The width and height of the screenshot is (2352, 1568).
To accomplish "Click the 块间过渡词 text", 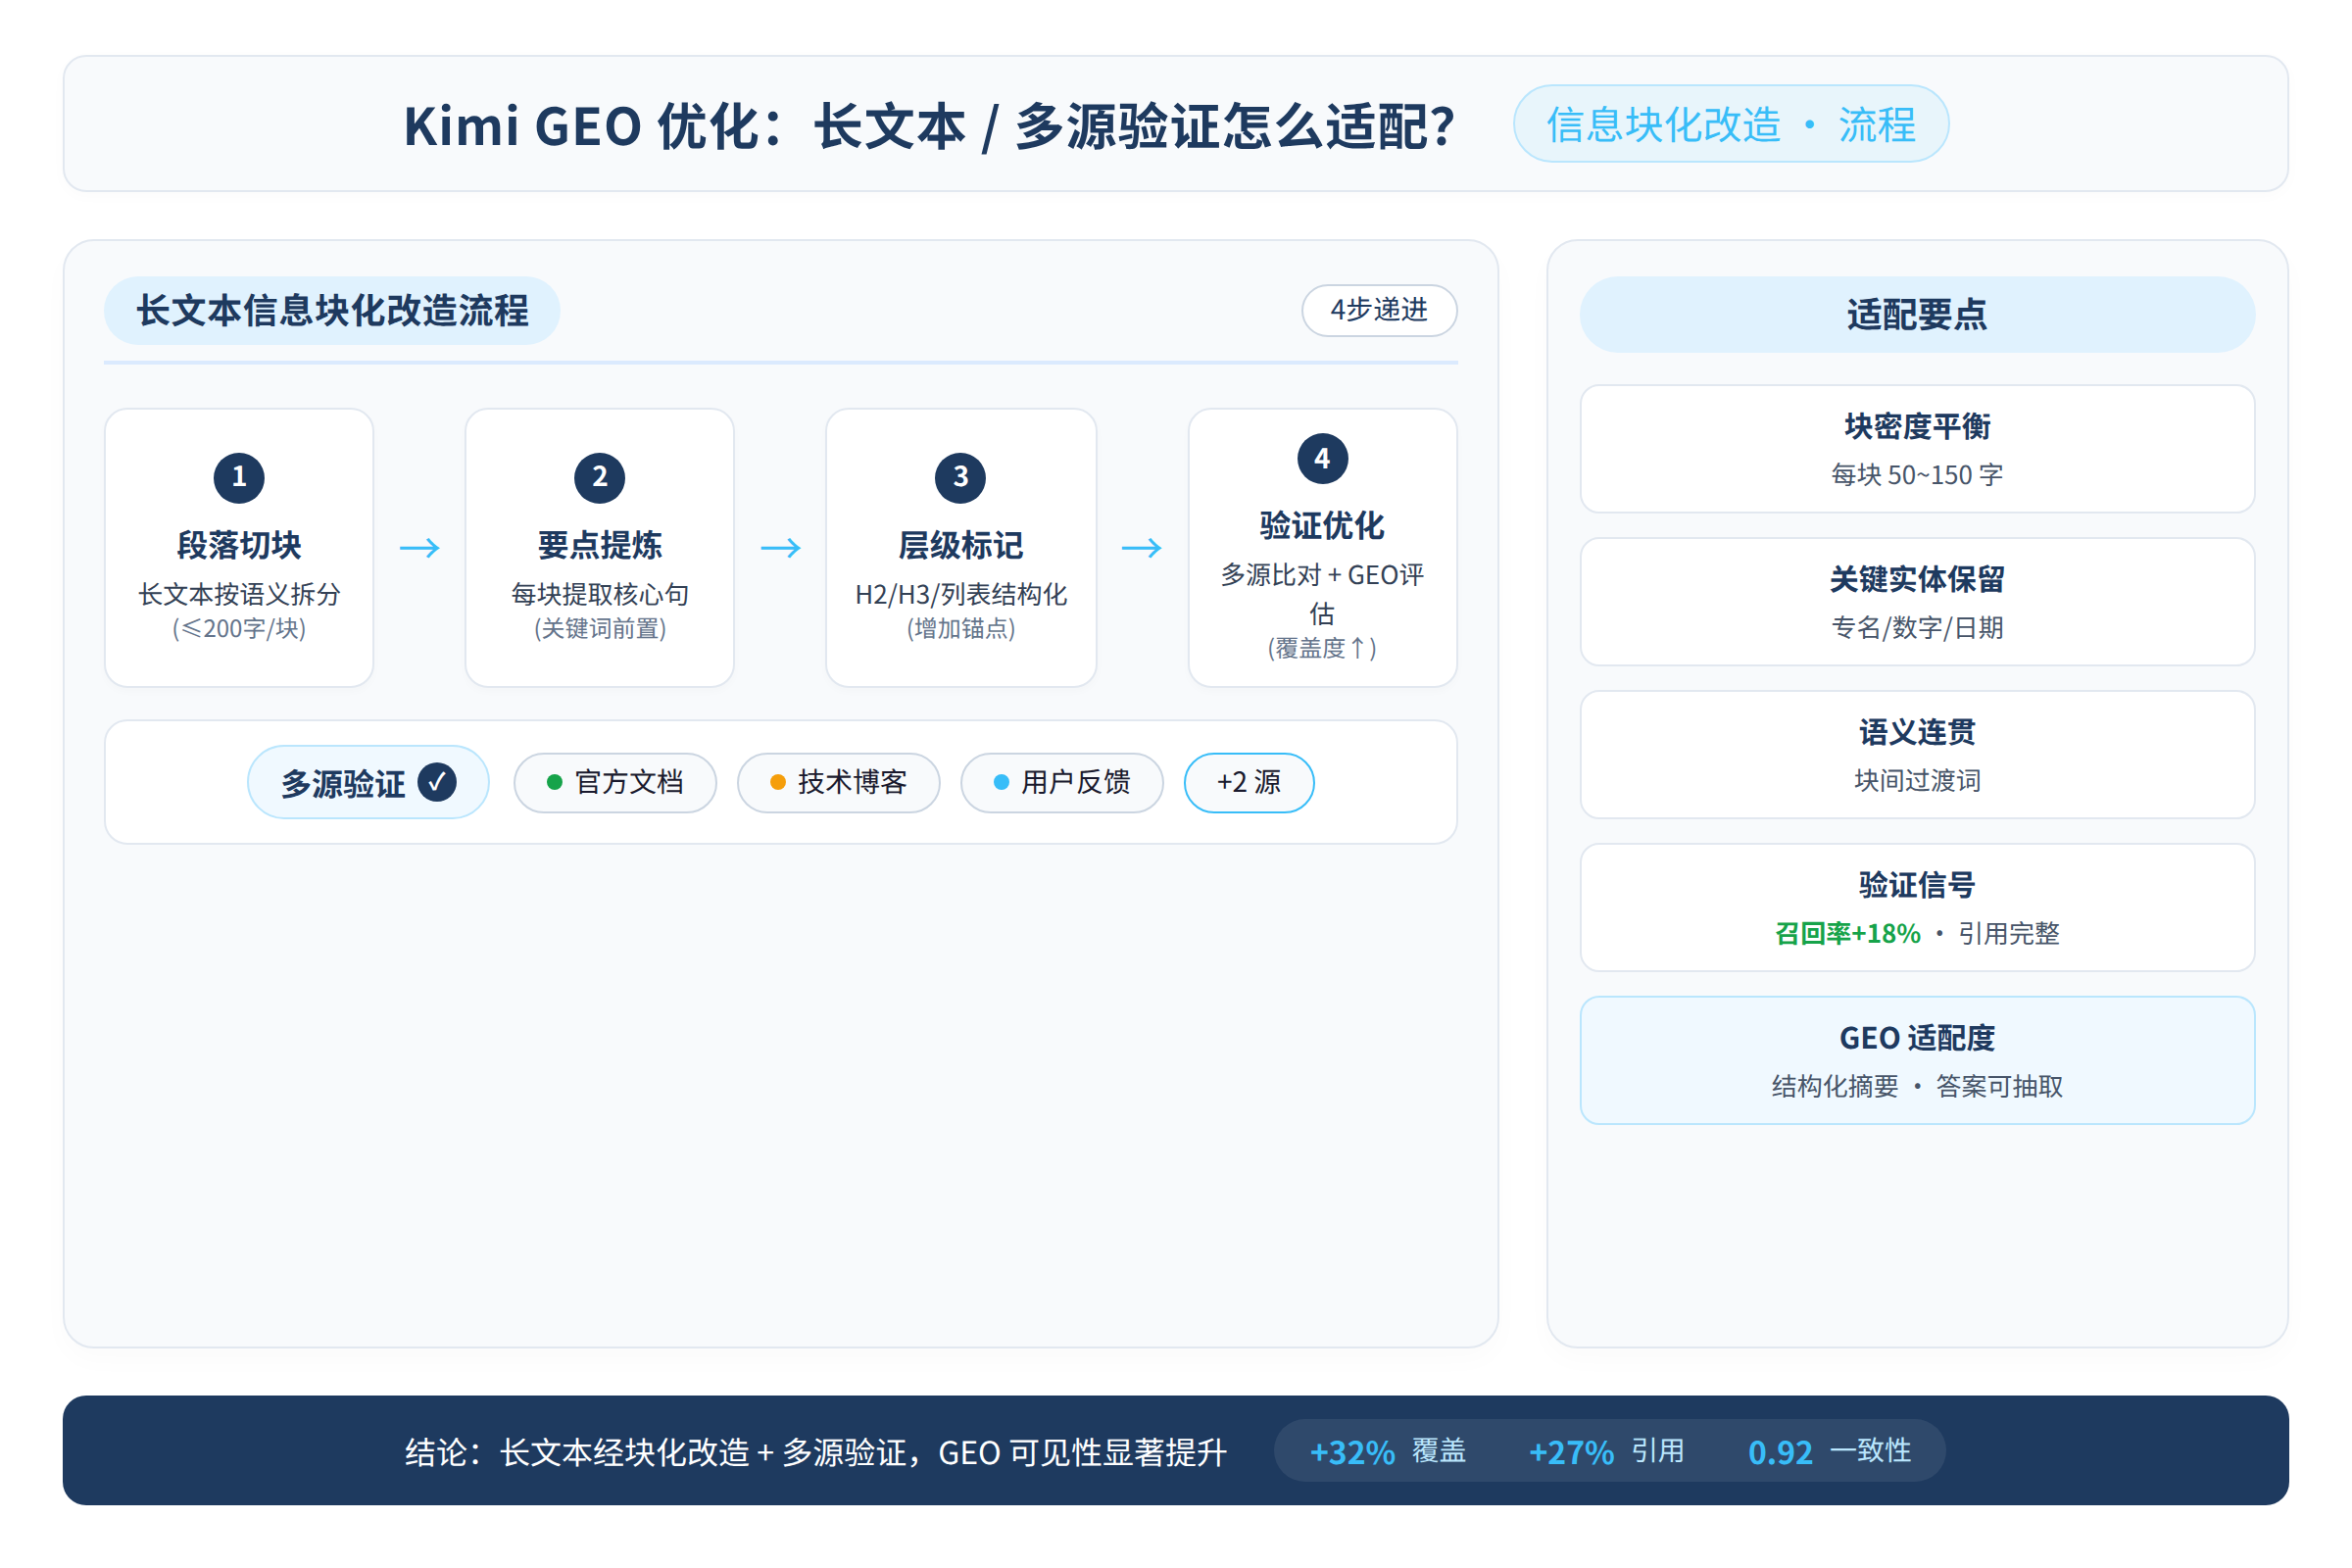I will tap(1917, 781).
